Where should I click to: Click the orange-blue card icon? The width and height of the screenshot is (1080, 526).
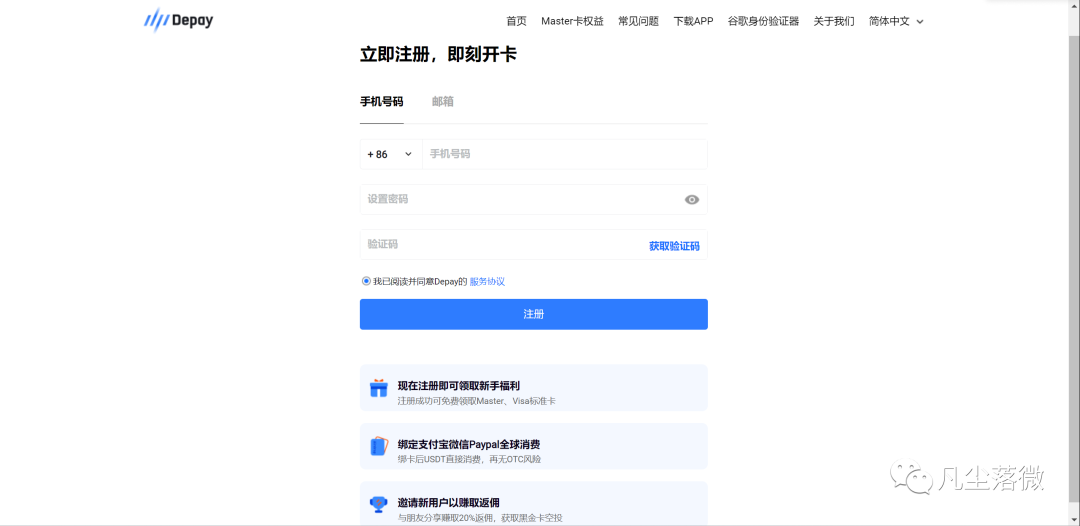(379, 446)
